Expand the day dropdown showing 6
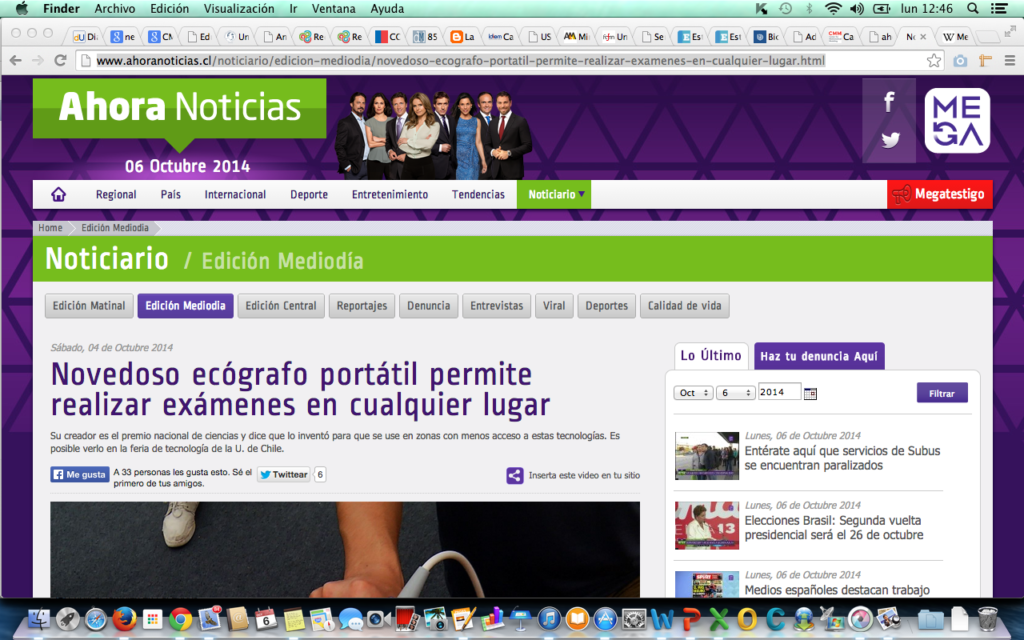 point(735,393)
